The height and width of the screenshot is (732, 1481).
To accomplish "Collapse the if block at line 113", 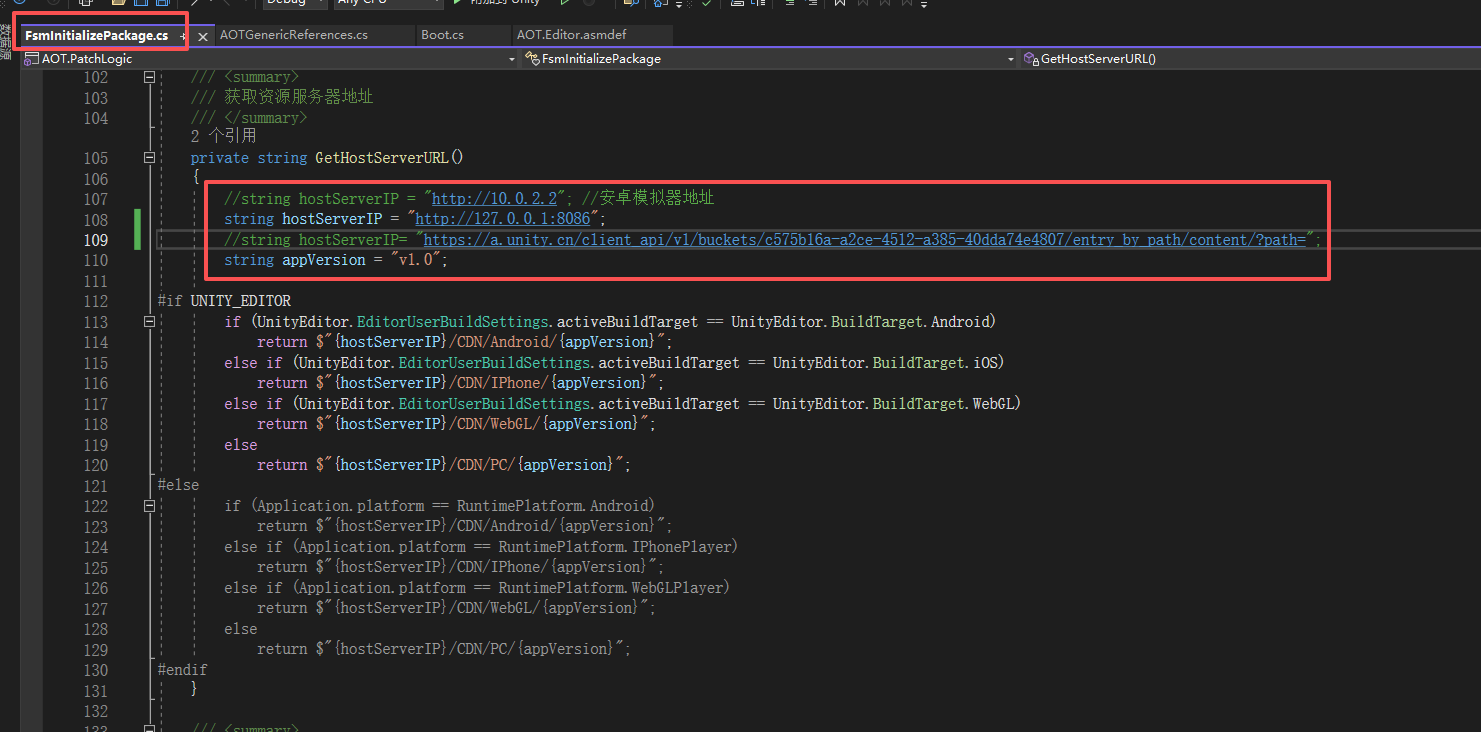I will 150,322.
